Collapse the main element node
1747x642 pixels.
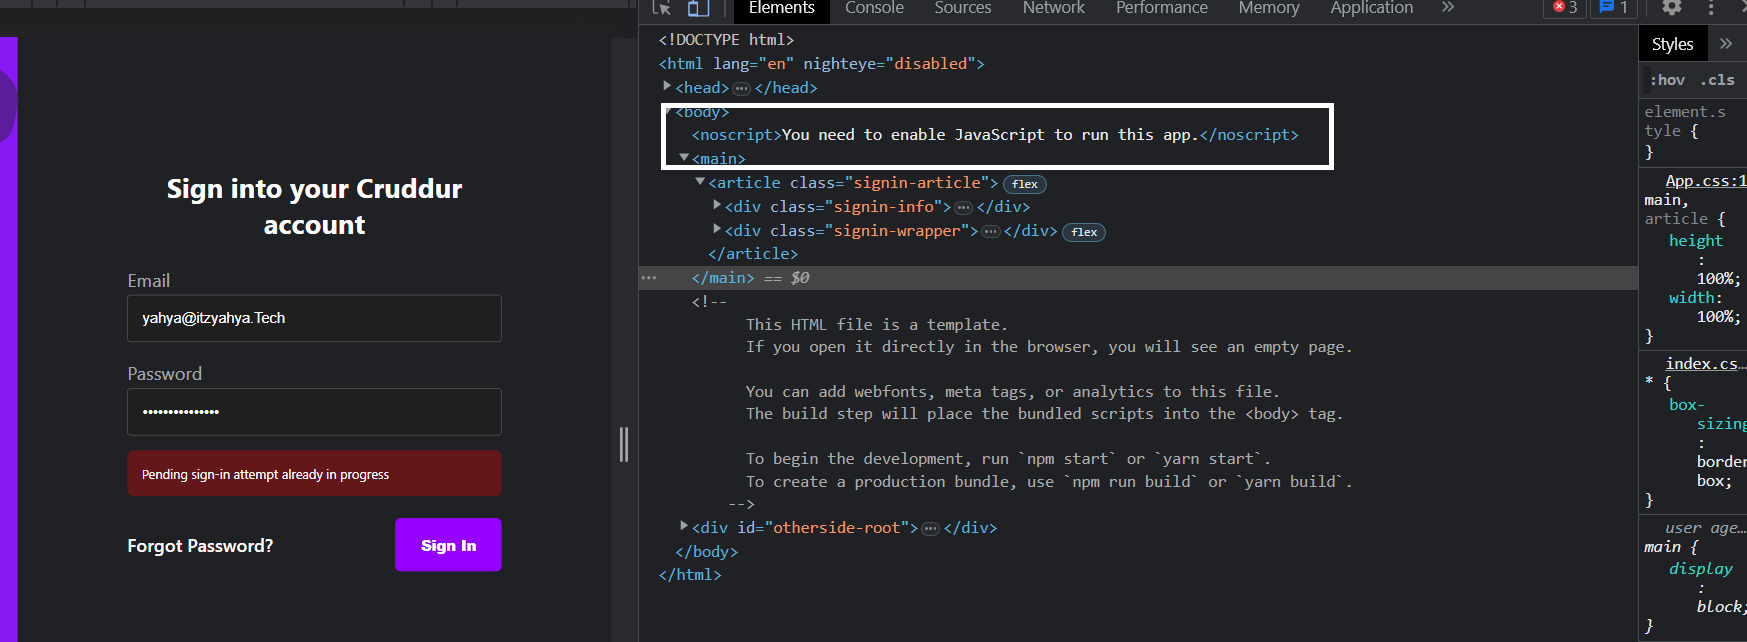[684, 158]
